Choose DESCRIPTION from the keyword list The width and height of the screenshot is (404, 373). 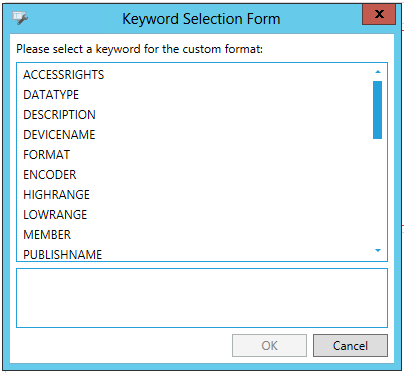(x=59, y=115)
